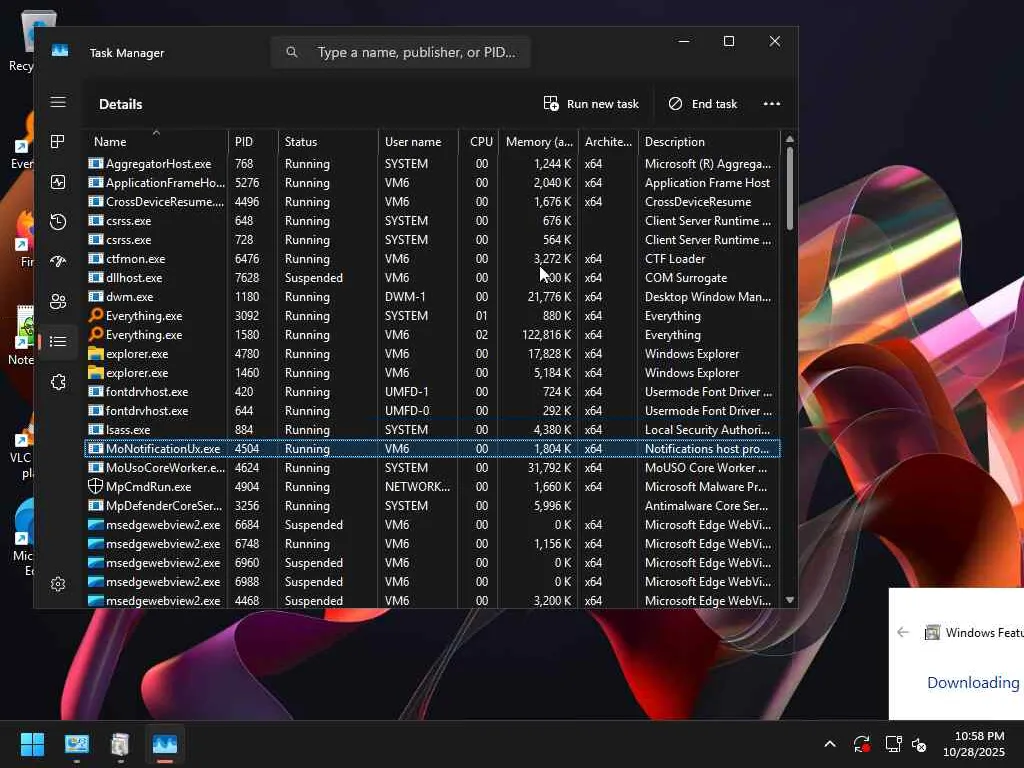
Task: Click the Task Manager title bar app icon
Action: click(x=60, y=51)
